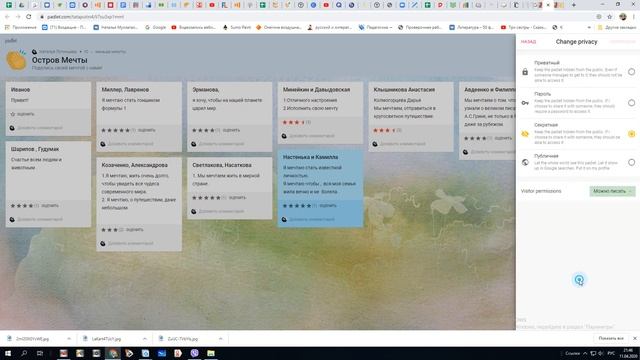Click Показать все downloads button

pyautogui.click(x=611, y=338)
